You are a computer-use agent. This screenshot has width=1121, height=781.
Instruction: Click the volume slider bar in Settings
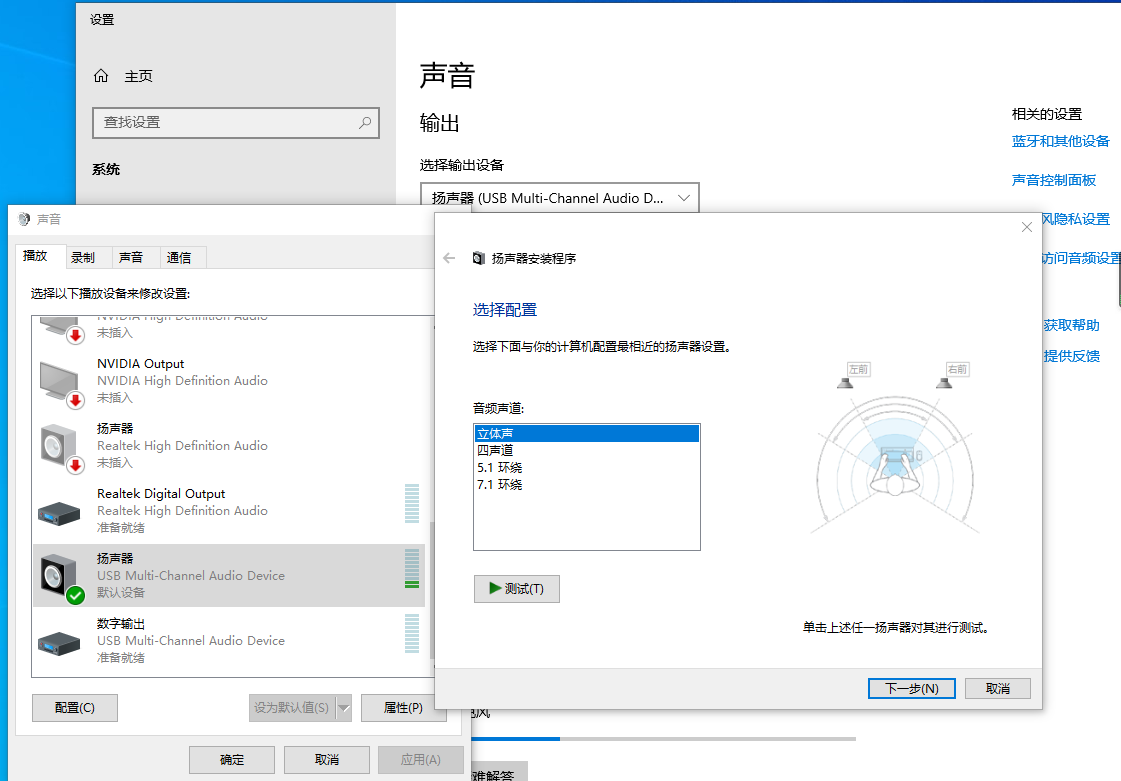tap(663, 739)
